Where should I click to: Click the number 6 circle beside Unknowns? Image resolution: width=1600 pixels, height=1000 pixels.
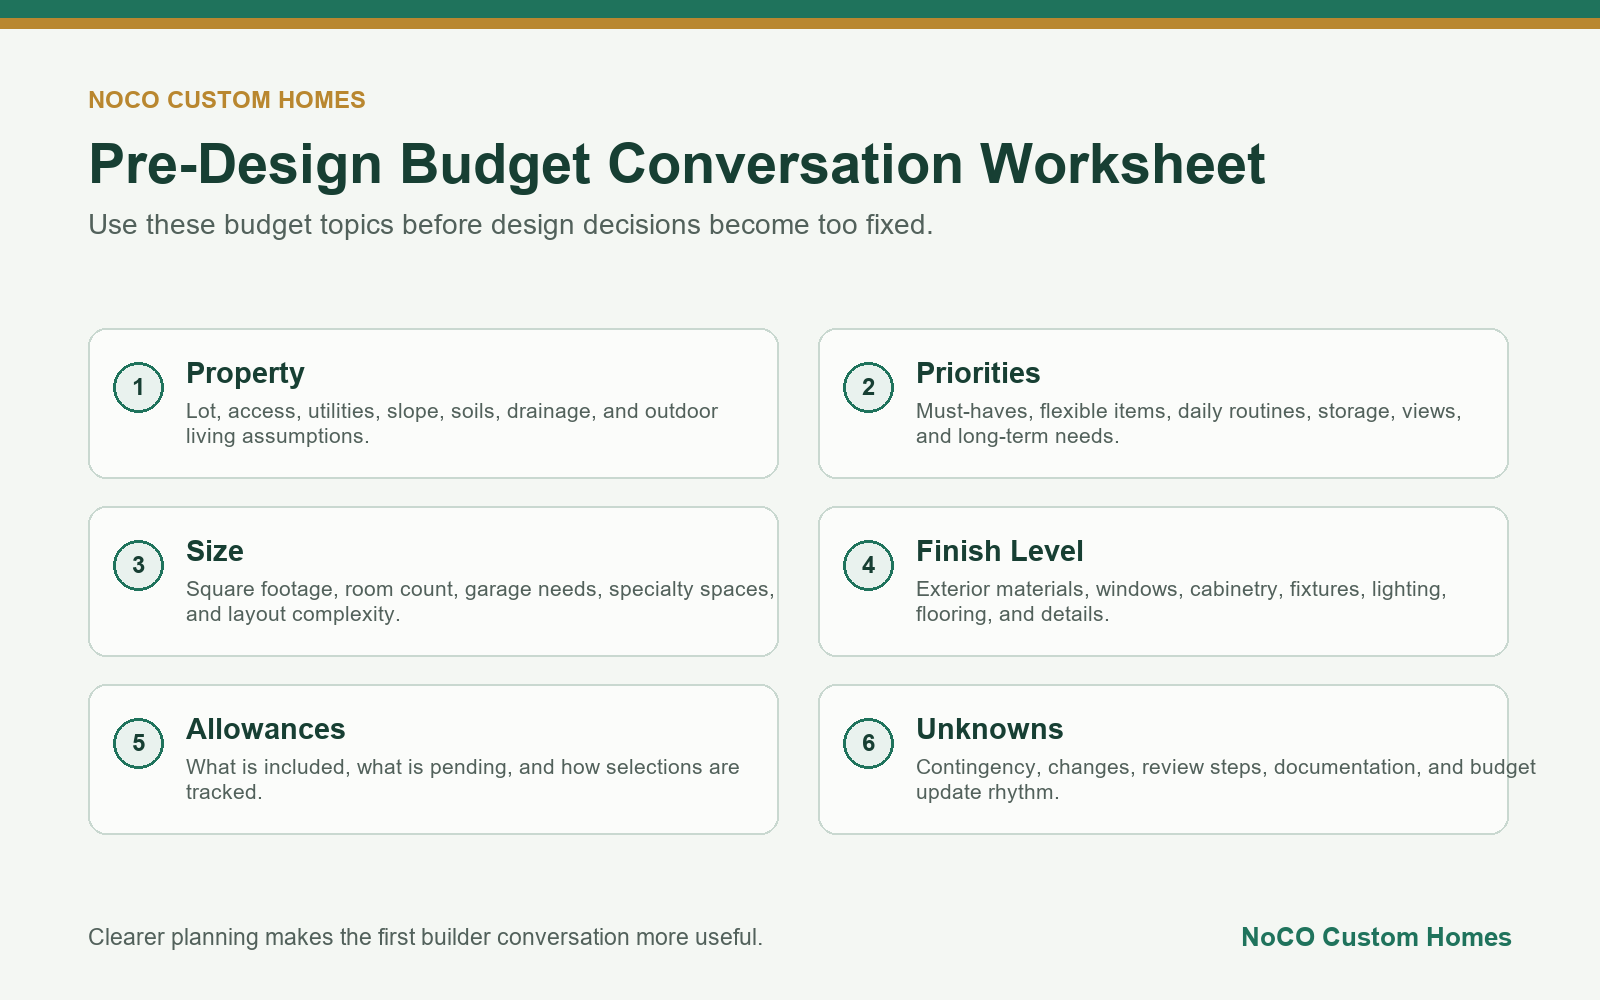coord(868,743)
